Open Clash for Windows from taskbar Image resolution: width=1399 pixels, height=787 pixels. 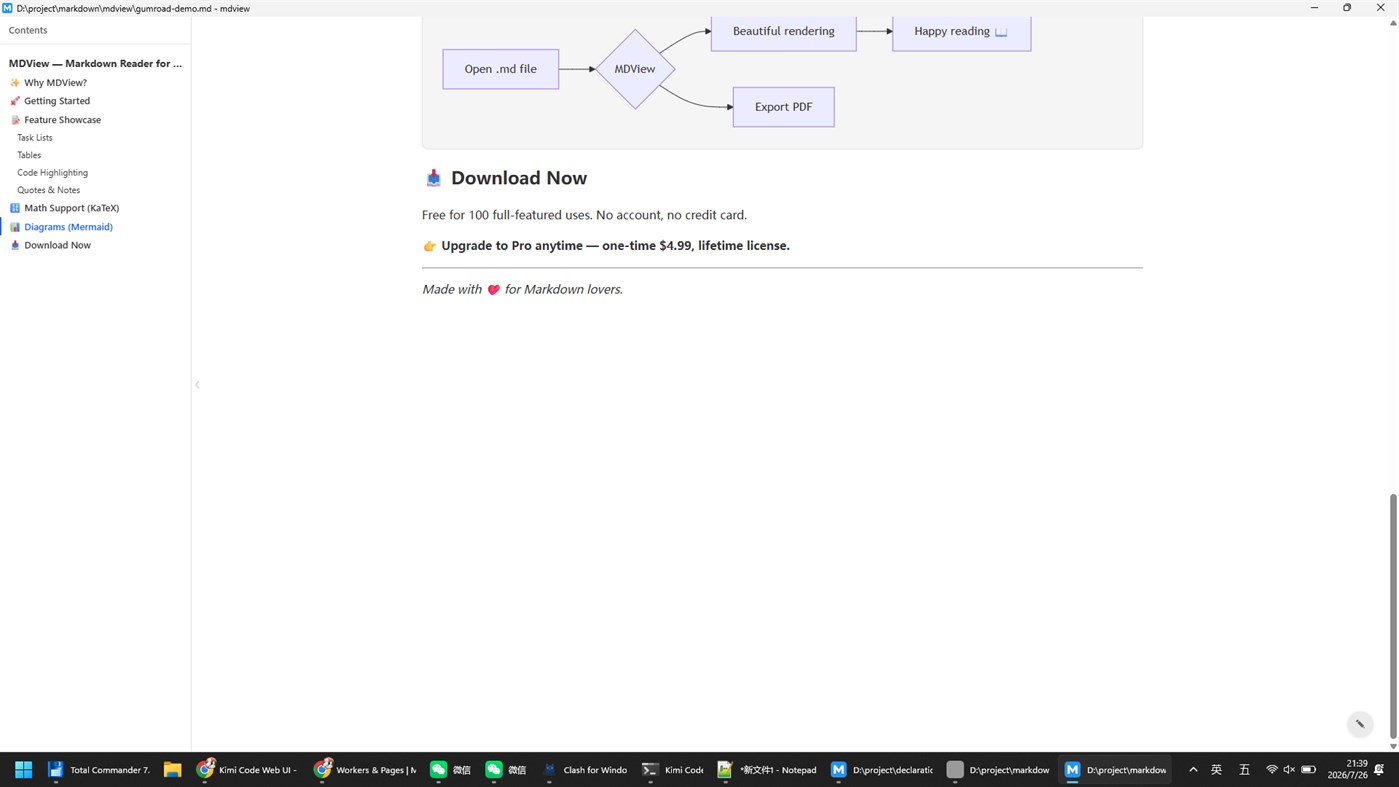(585, 770)
